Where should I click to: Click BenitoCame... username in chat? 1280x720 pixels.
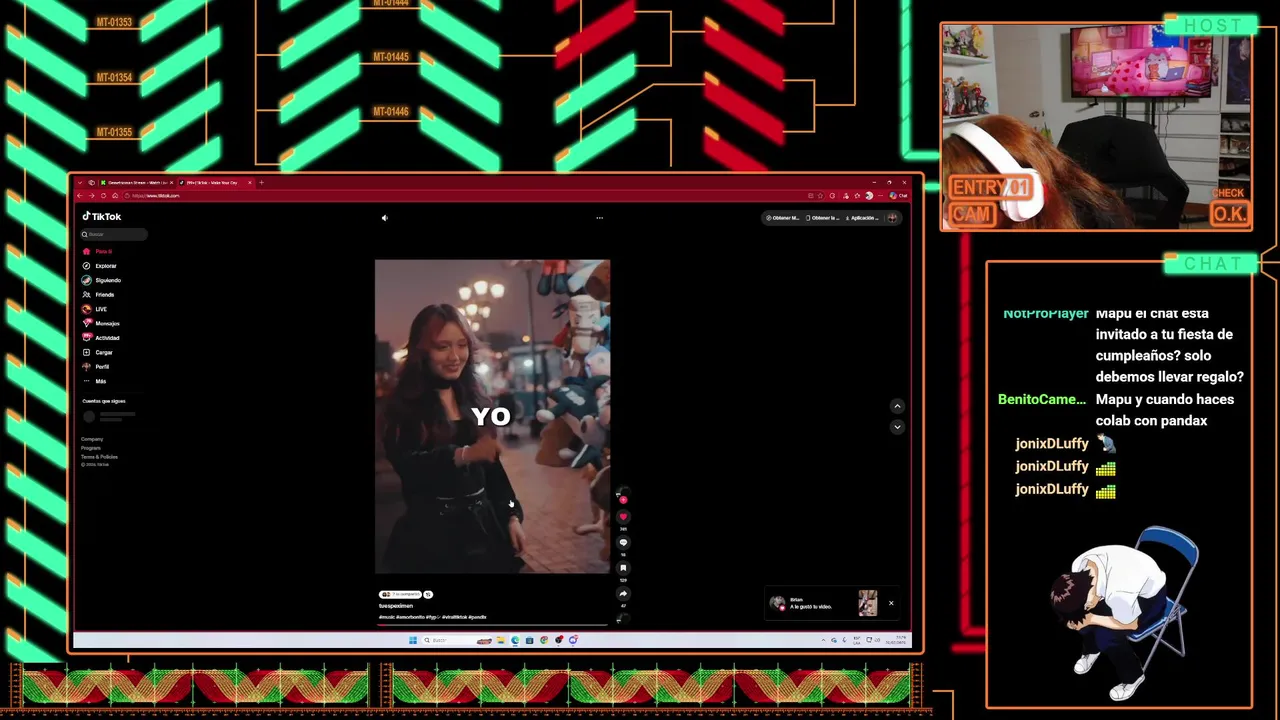[1042, 399]
